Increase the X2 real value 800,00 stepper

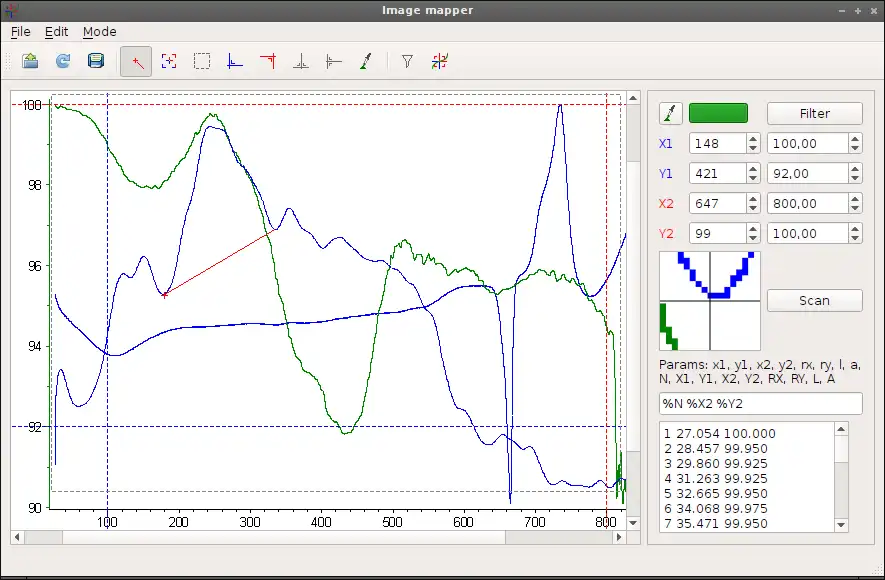pos(854,199)
